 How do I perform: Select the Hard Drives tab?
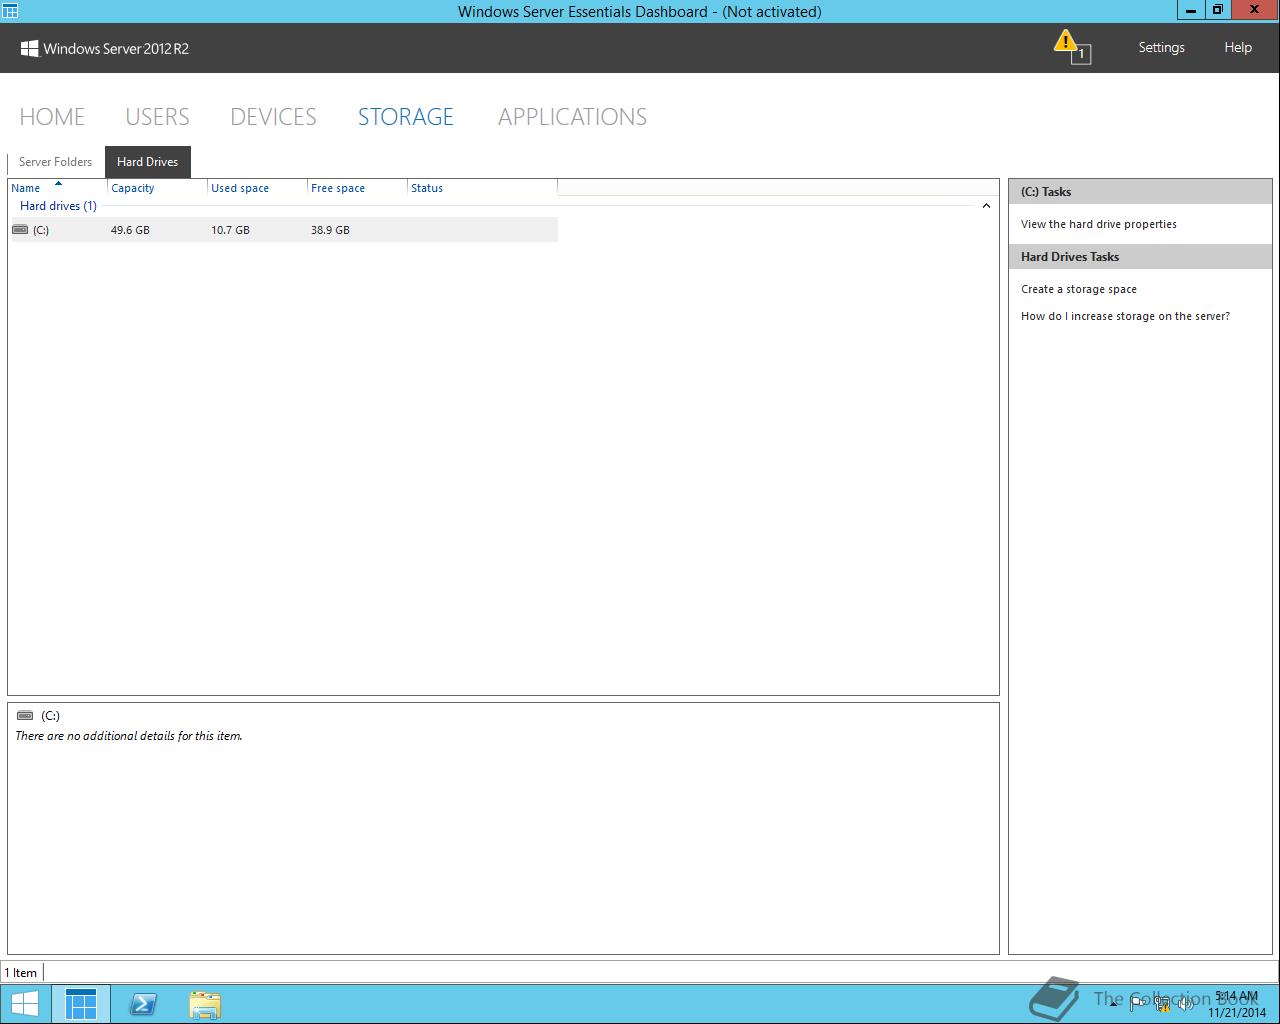148,162
